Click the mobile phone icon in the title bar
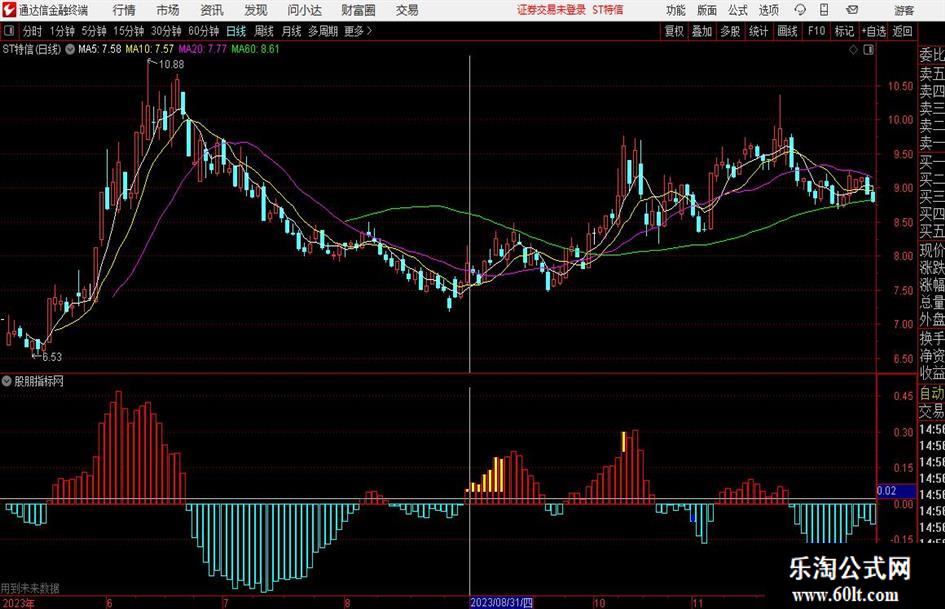 [x=824, y=10]
